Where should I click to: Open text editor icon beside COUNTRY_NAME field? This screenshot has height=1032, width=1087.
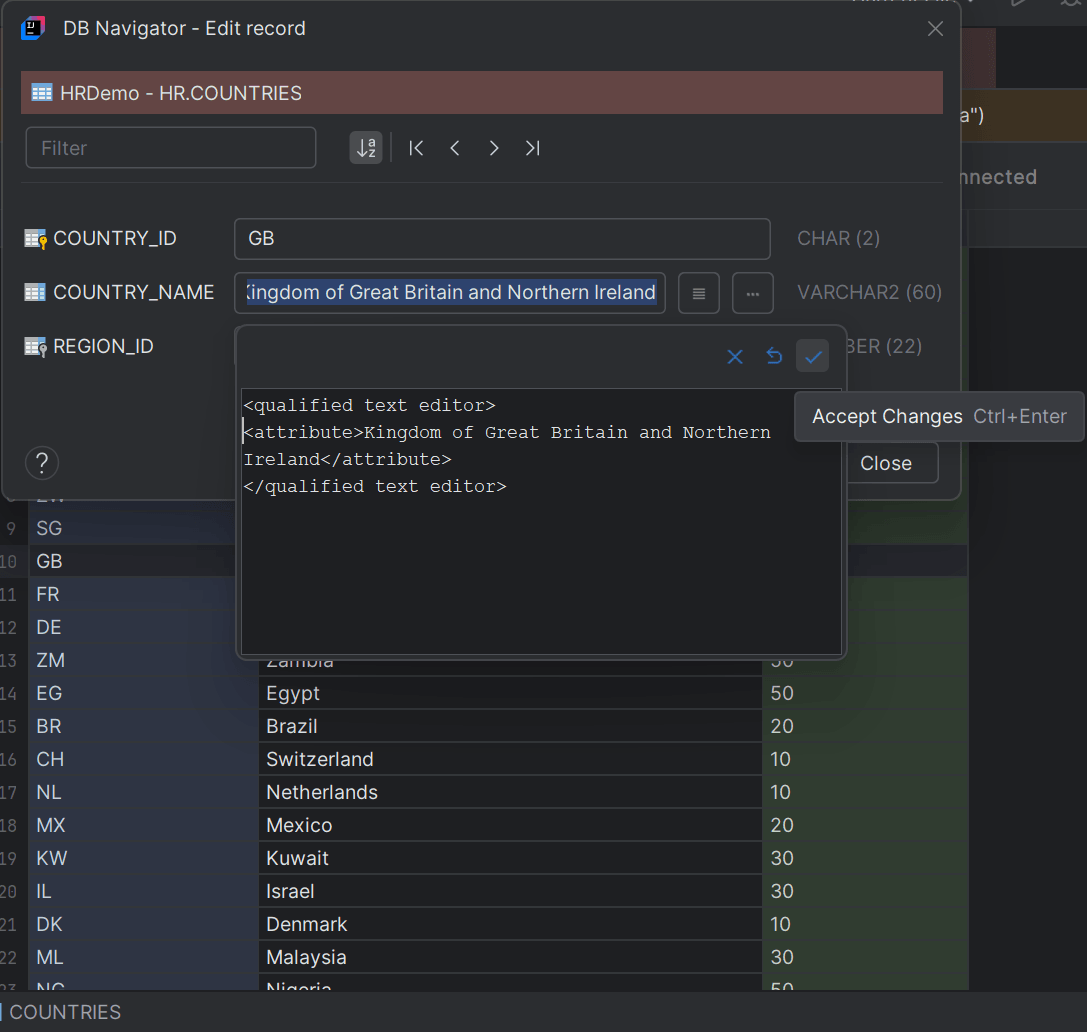698,292
